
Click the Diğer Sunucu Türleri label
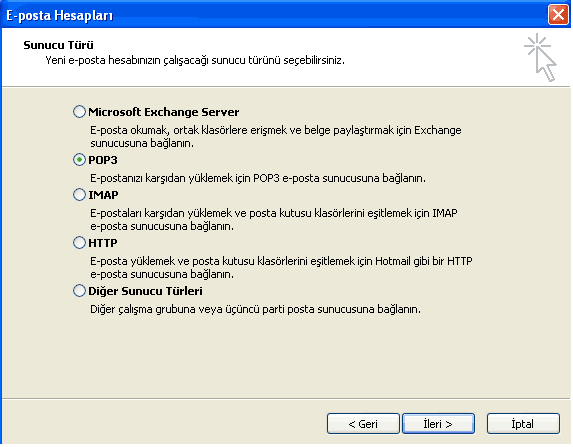coord(145,291)
